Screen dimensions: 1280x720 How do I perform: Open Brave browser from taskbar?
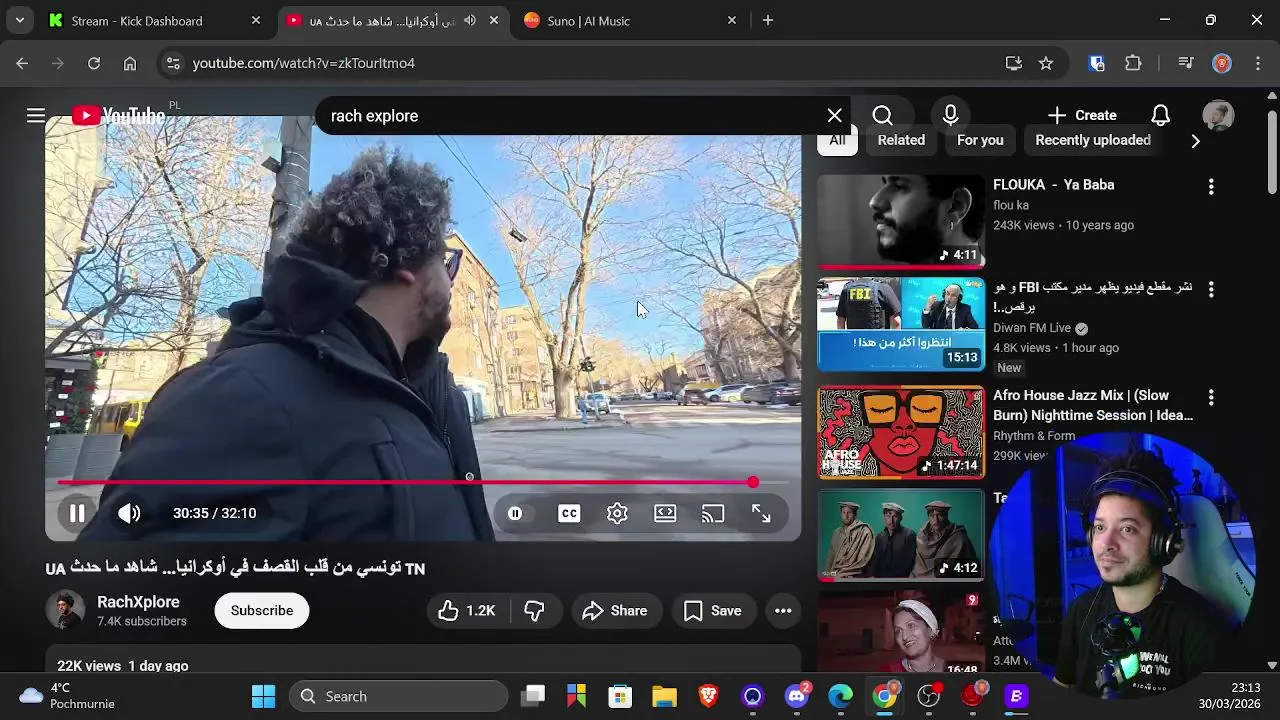(x=708, y=697)
